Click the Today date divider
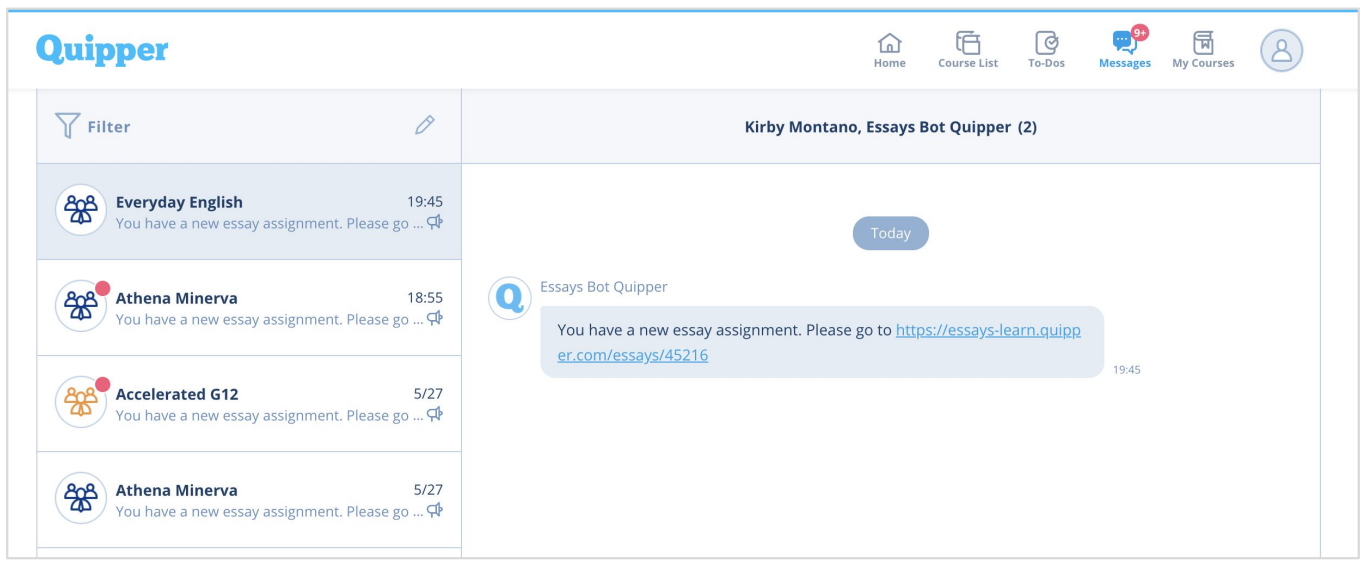The width and height of the screenshot is (1368, 565). (x=890, y=233)
